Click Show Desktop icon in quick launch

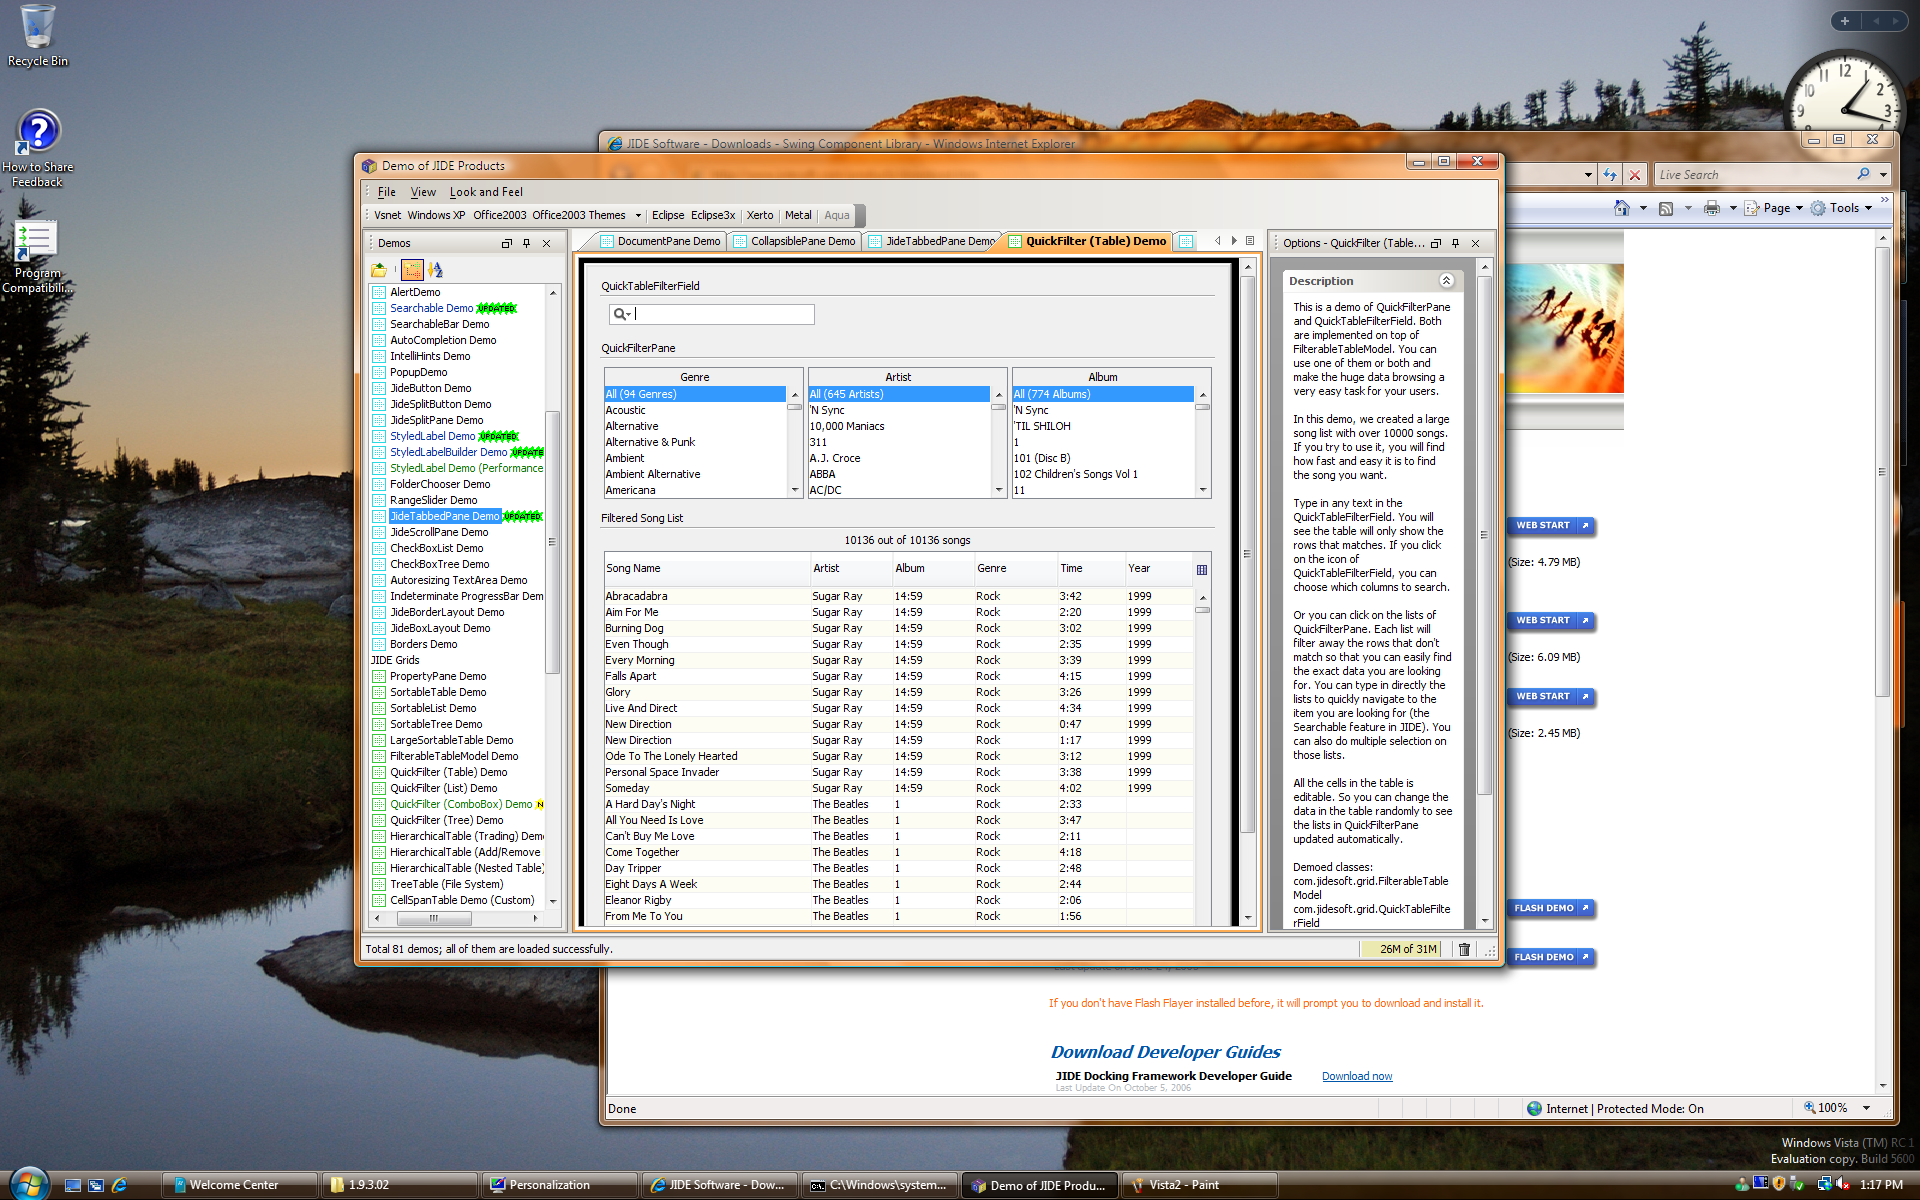pyautogui.click(x=73, y=1185)
